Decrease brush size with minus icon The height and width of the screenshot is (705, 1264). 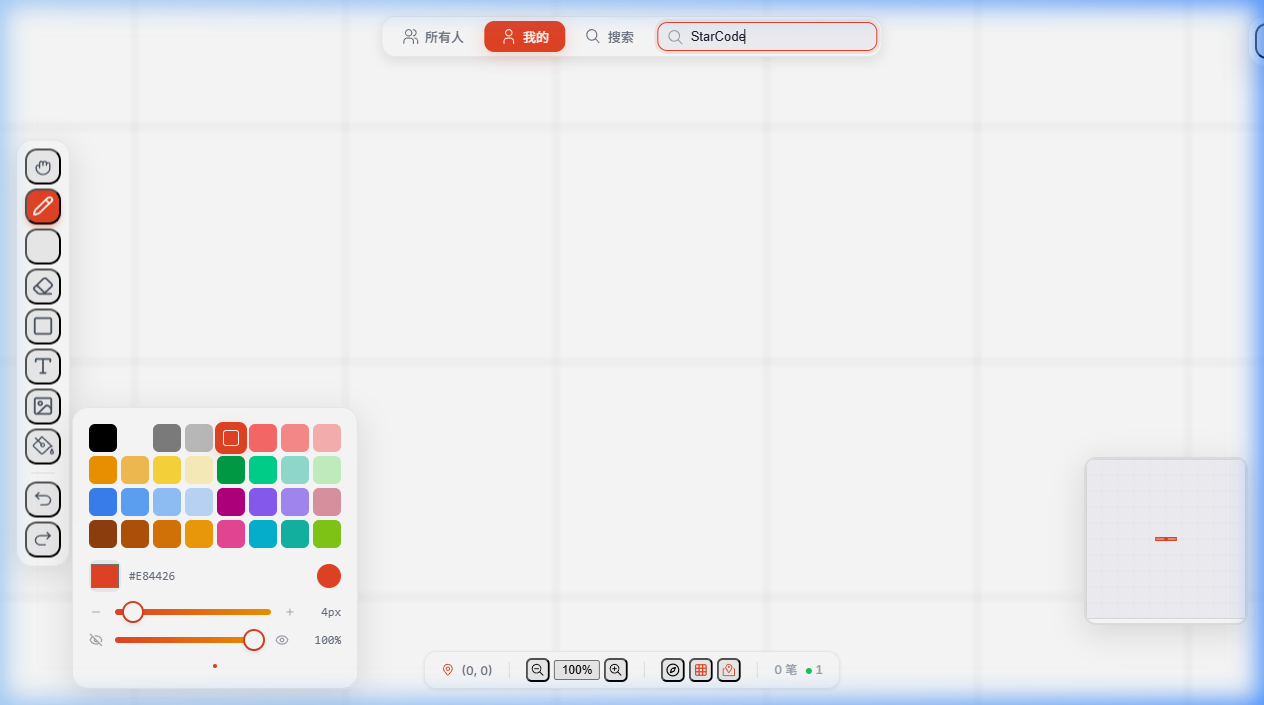tap(96, 612)
